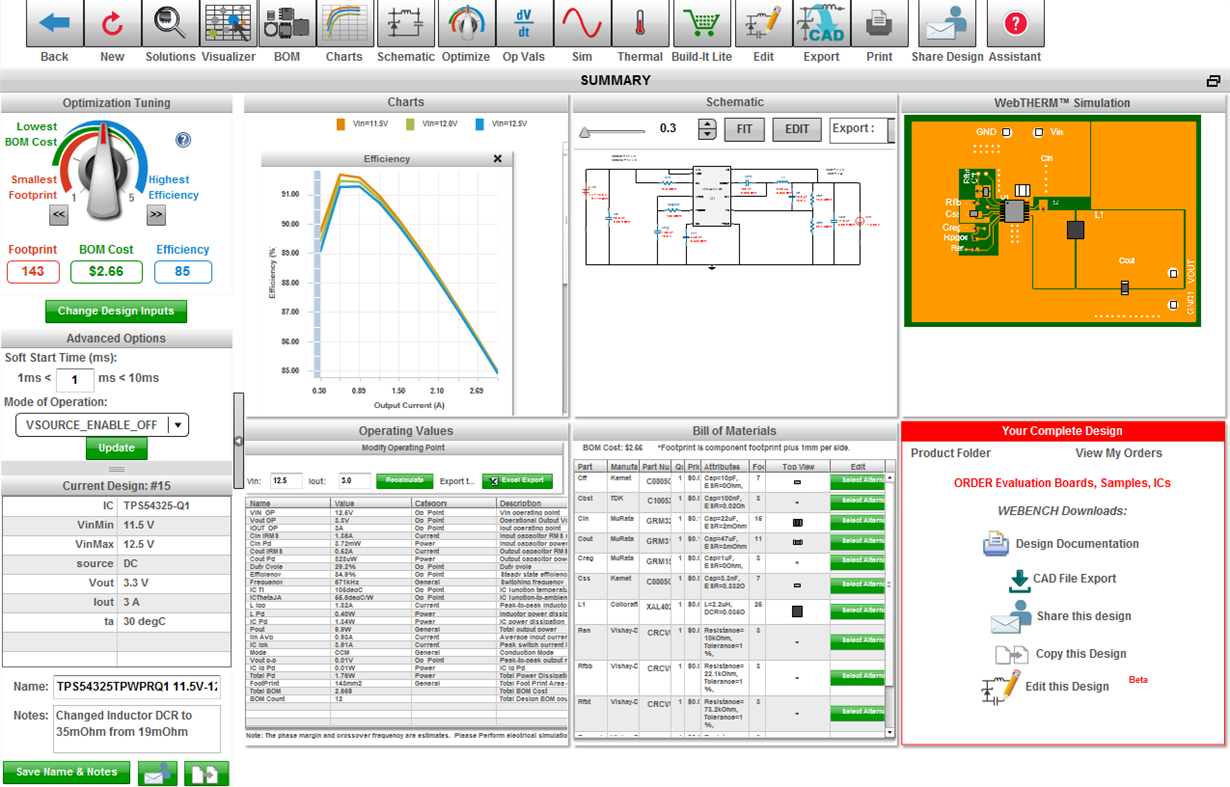Click the Op Vals dV/dt icon

click(523, 24)
